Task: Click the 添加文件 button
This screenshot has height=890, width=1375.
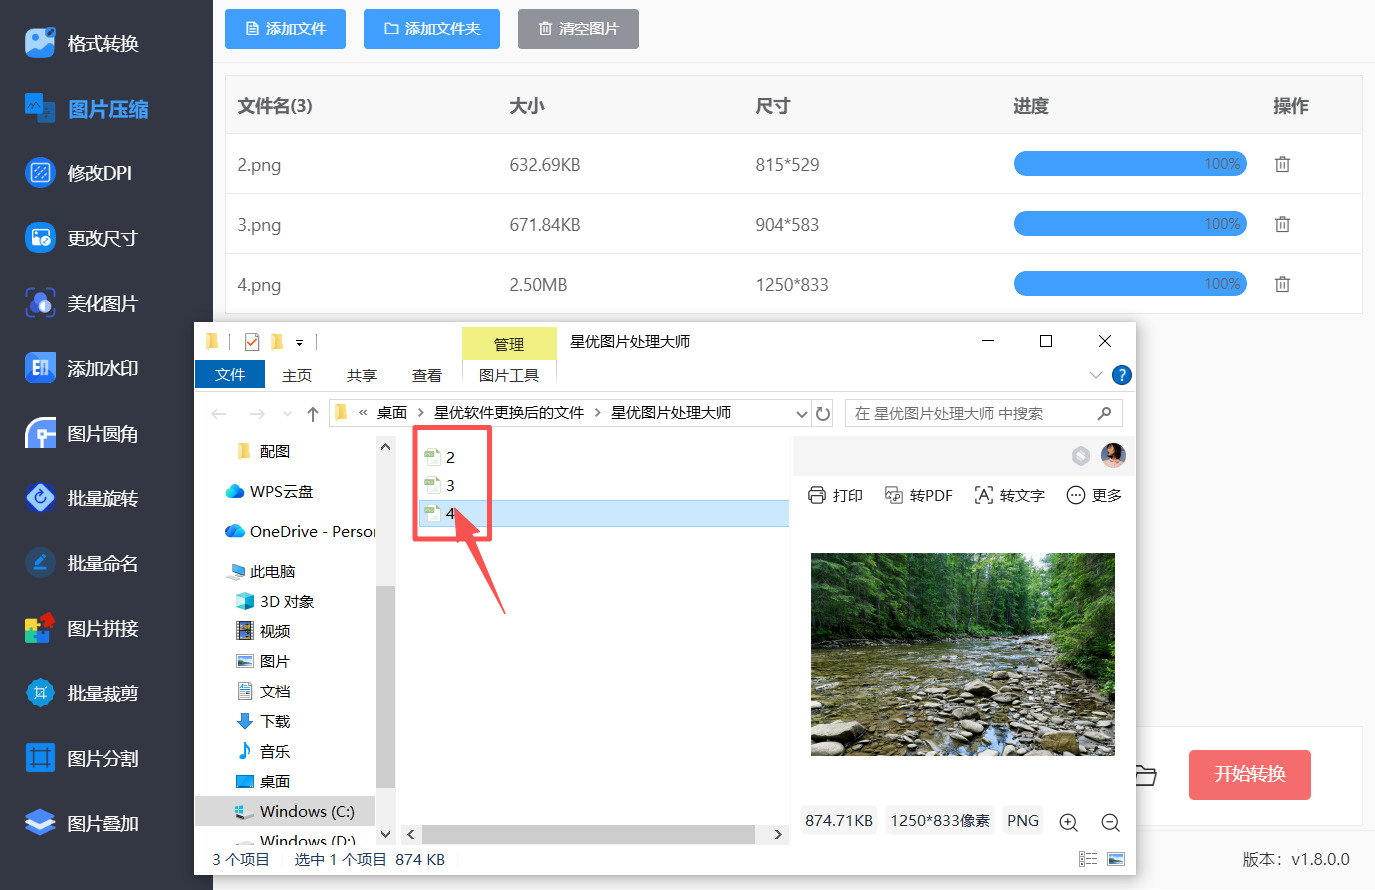Action: [285, 29]
